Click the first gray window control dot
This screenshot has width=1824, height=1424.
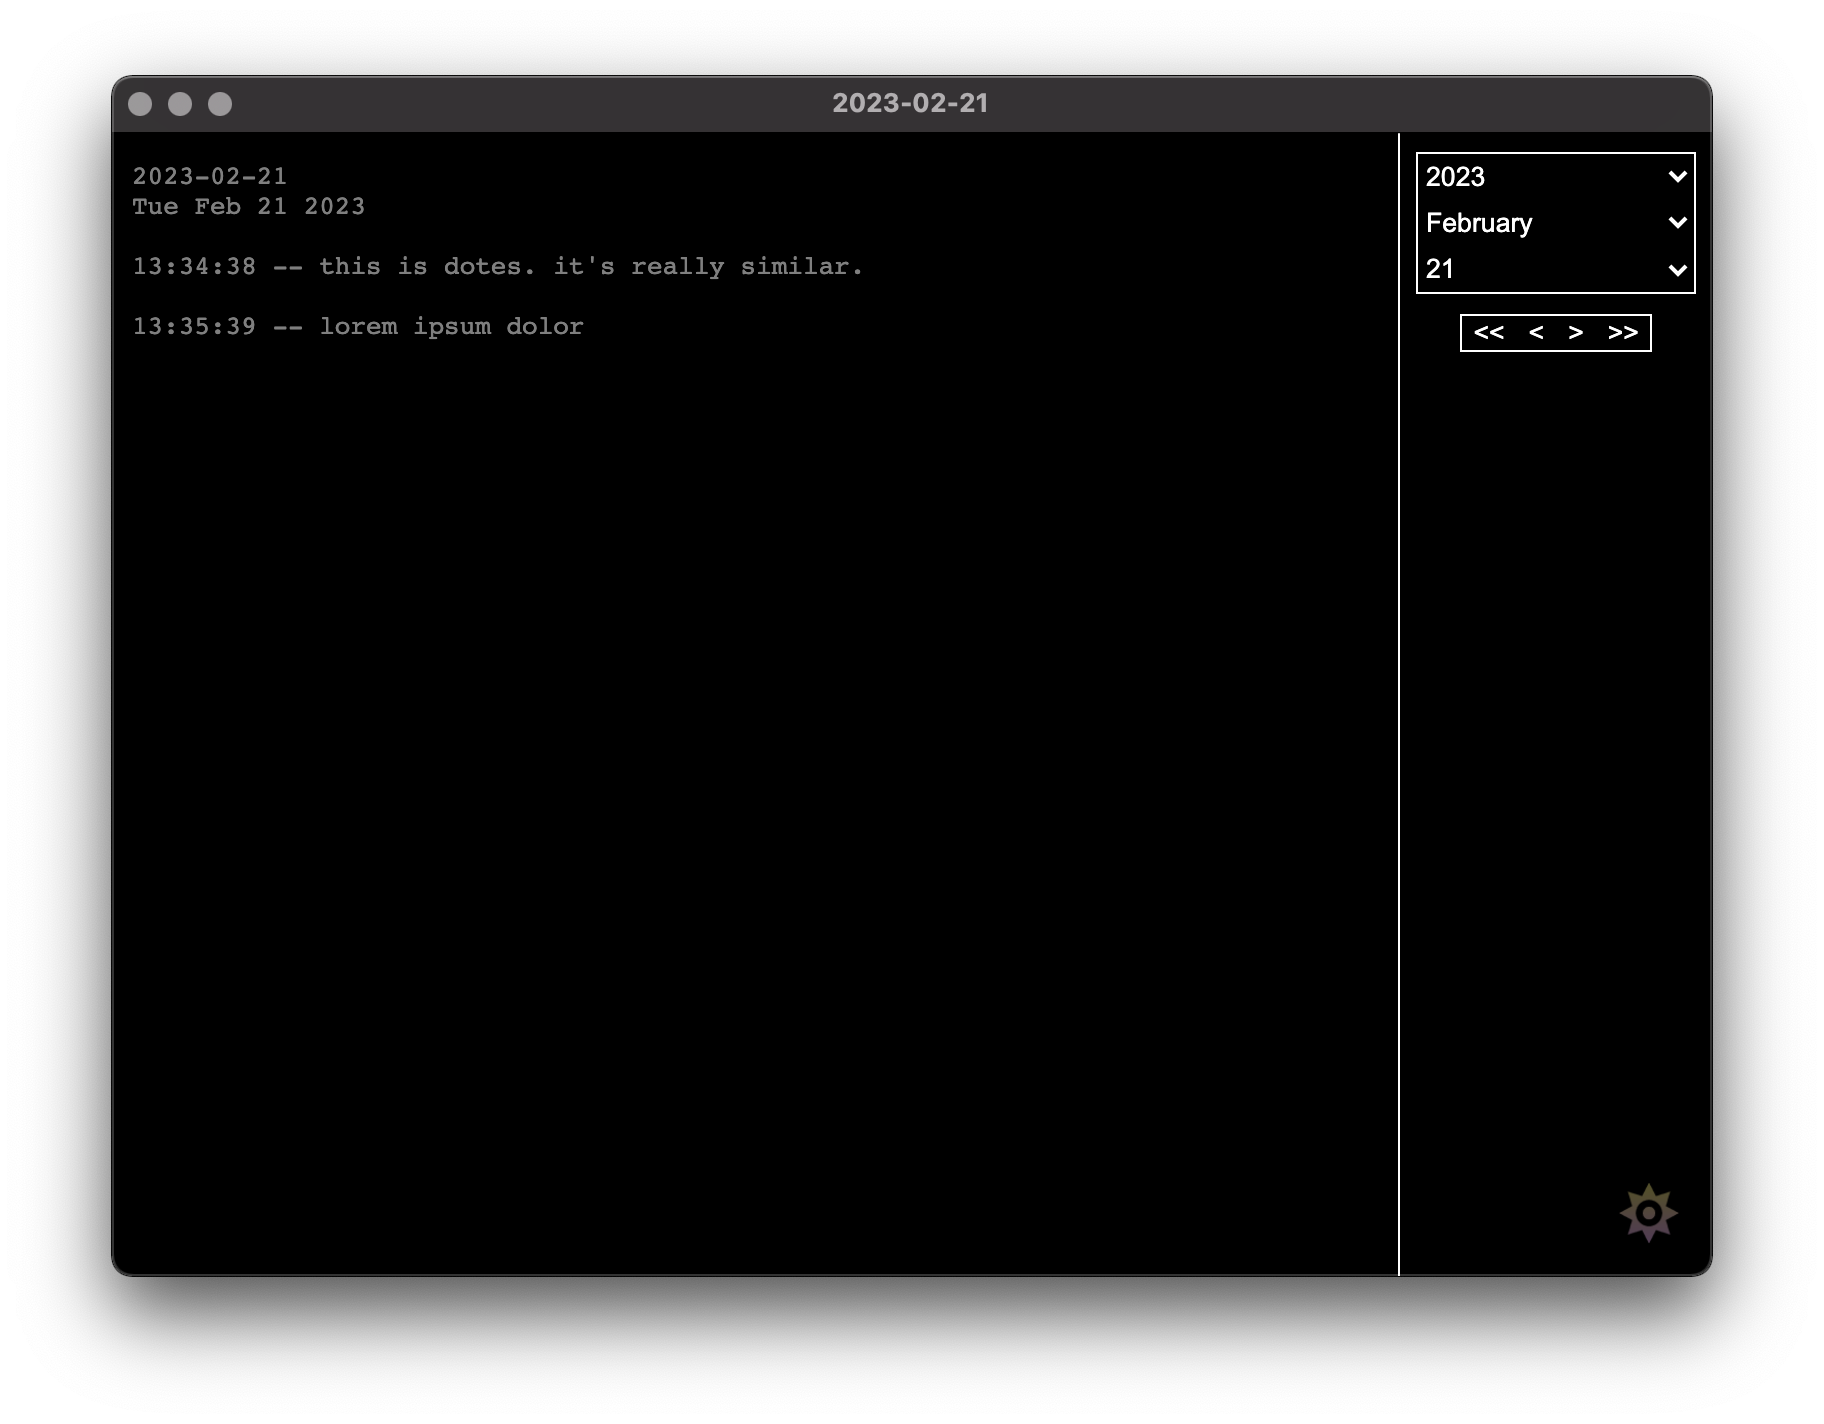[140, 104]
